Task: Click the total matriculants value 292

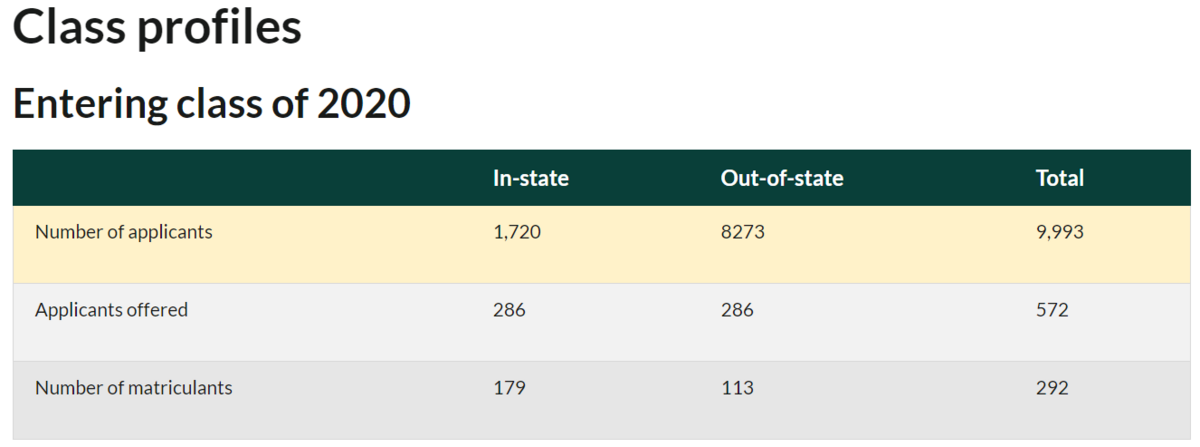Action: click(1052, 388)
